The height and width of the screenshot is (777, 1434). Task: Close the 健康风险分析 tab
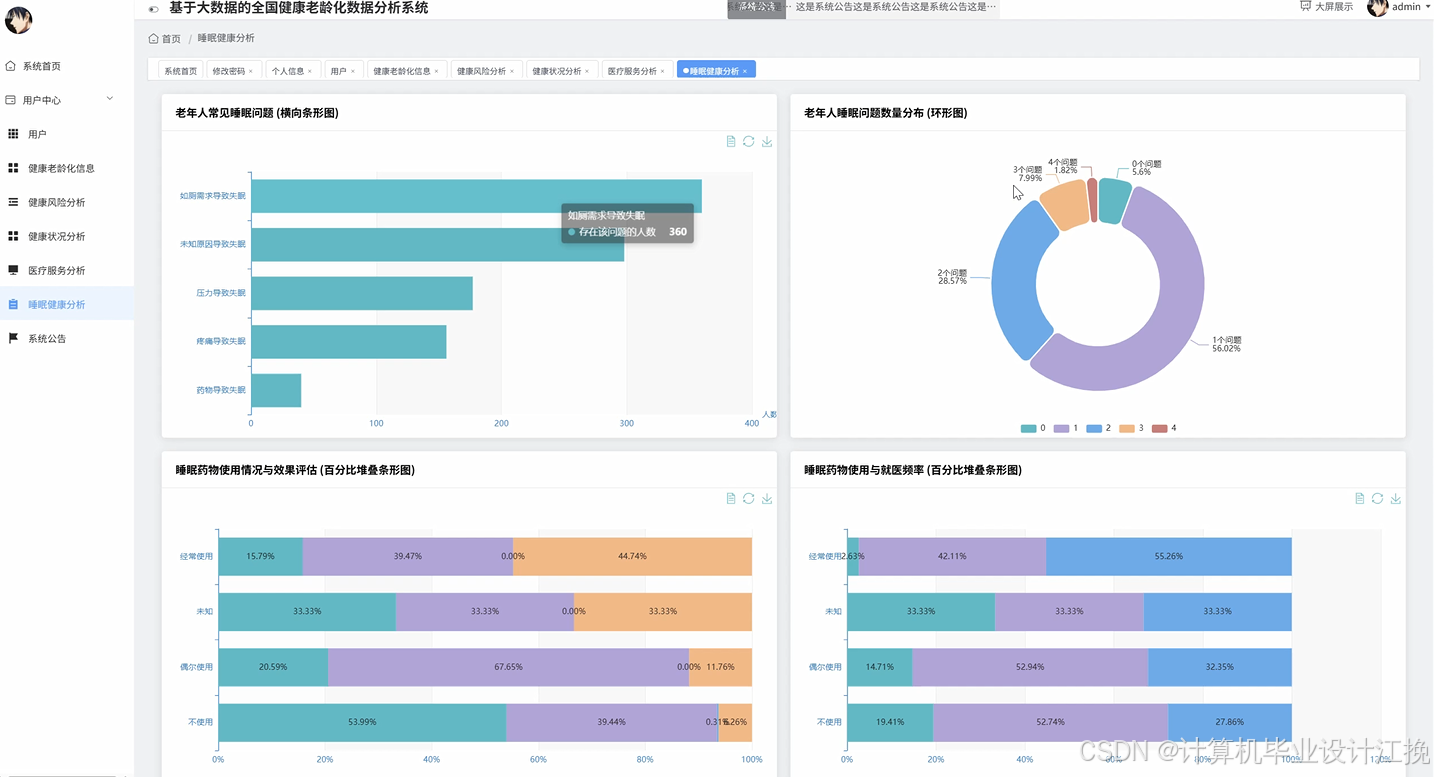(512, 72)
